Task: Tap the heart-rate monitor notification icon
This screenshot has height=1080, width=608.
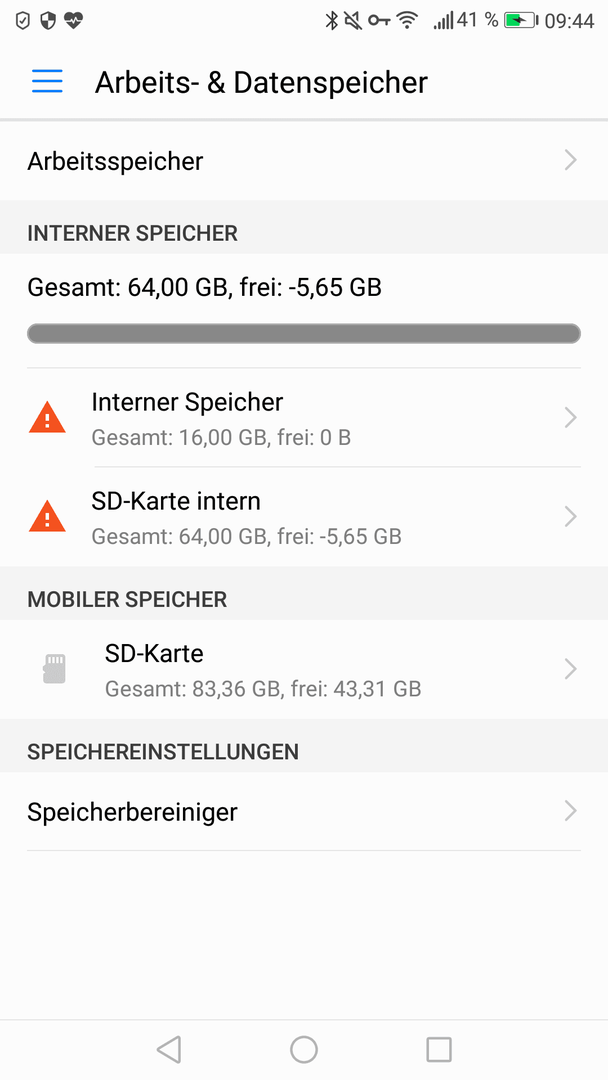Action: pyautogui.click(x=73, y=21)
